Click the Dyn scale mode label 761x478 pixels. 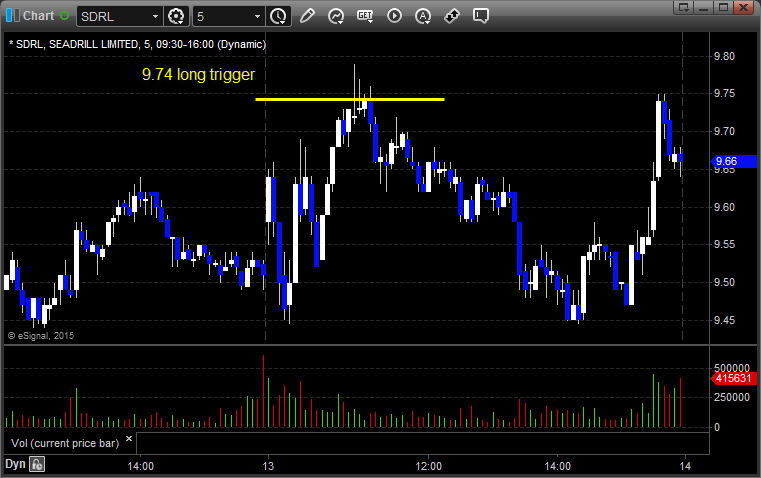pyautogui.click(x=15, y=464)
